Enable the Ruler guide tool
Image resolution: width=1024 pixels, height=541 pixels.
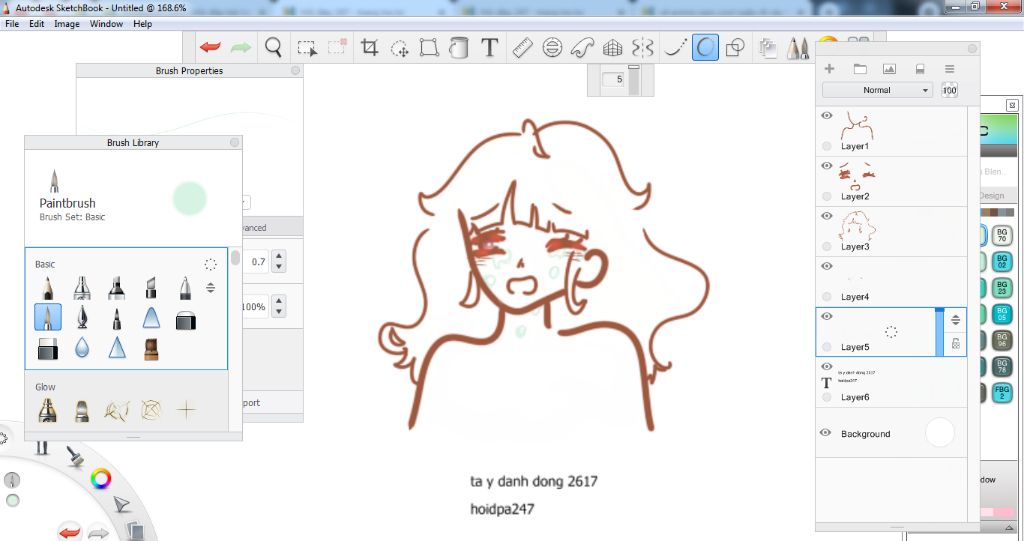point(522,47)
